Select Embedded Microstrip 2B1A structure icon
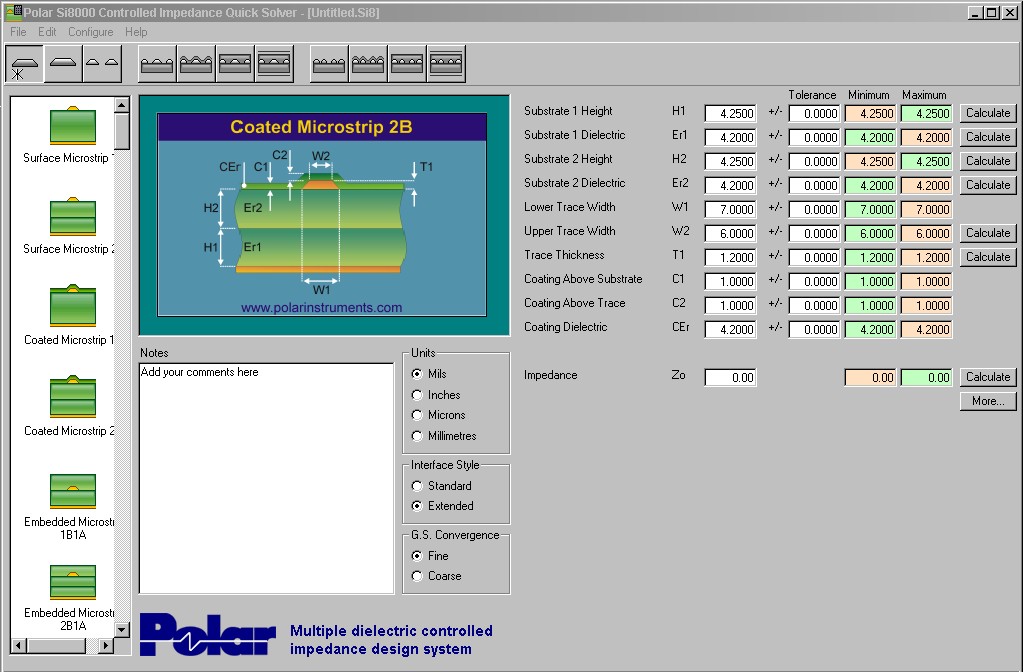Screen dimensions: 1023x672 (x=72, y=582)
